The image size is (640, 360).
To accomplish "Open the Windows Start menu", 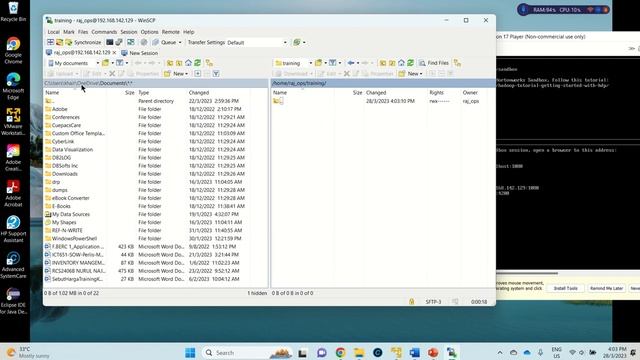I will click(x=190, y=352).
